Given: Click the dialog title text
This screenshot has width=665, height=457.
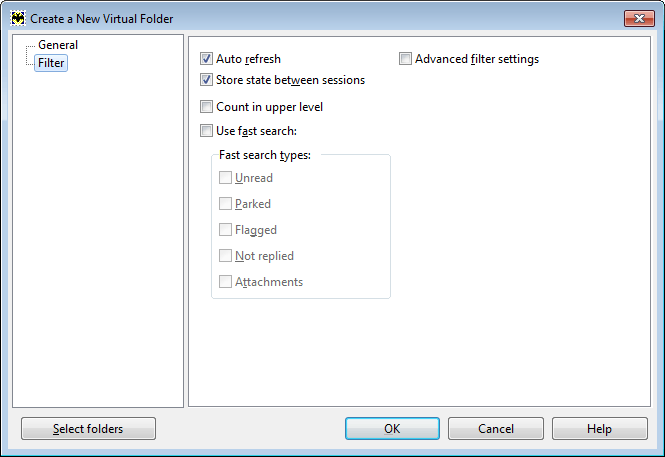Looking at the screenshot, I should (x=102, y=19).
